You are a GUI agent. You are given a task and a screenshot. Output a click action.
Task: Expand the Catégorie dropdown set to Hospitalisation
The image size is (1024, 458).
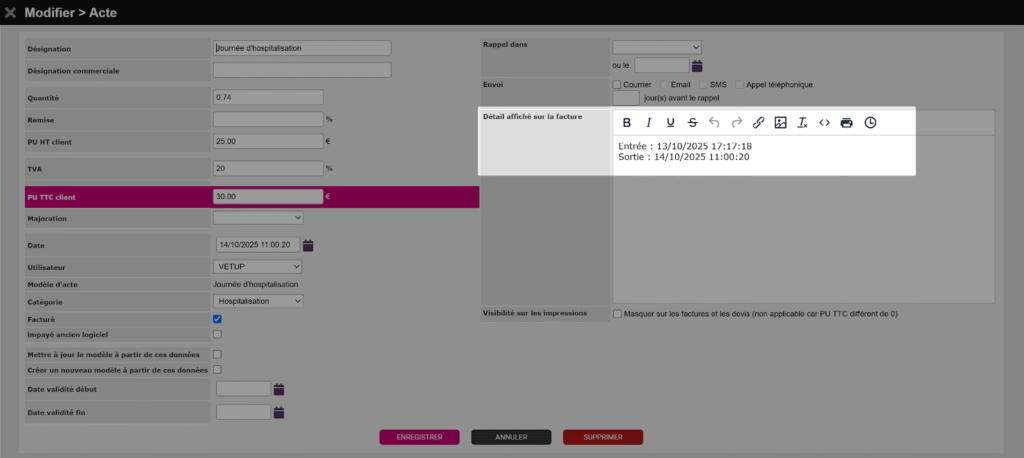tap(258, 300)
